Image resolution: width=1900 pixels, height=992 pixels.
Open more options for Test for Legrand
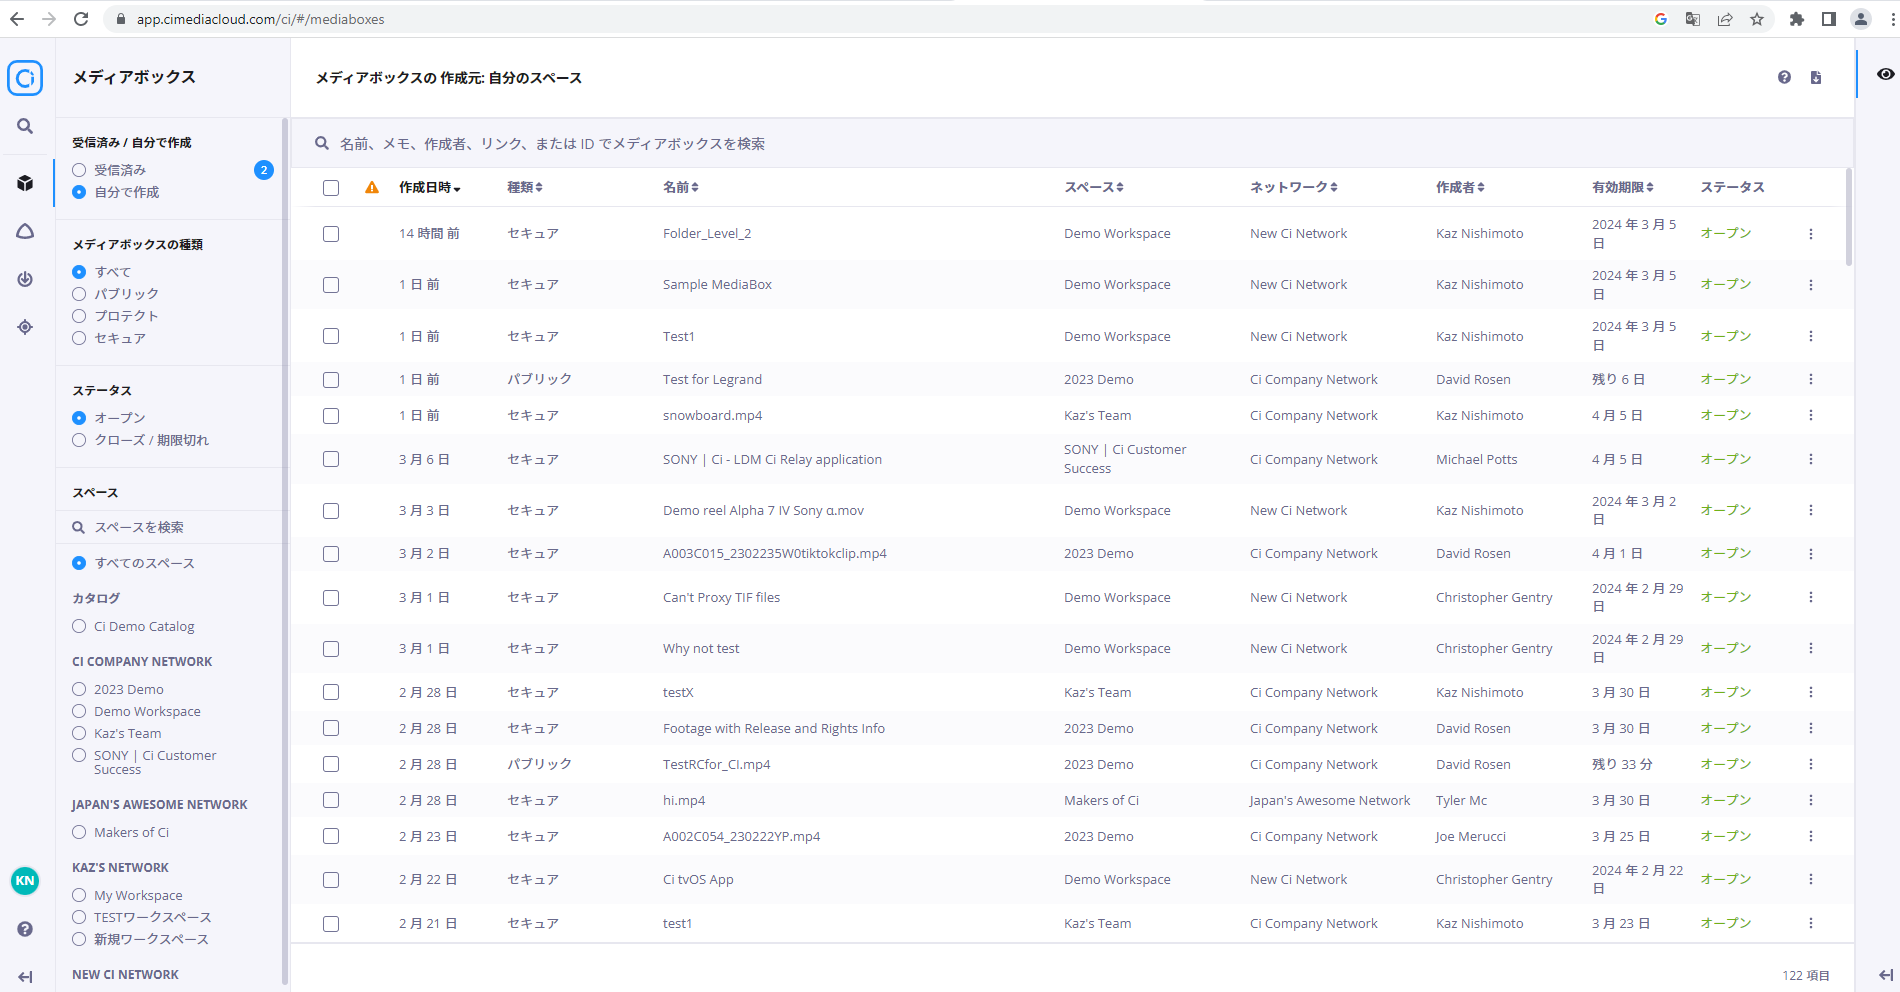(x=1810, y=379)
